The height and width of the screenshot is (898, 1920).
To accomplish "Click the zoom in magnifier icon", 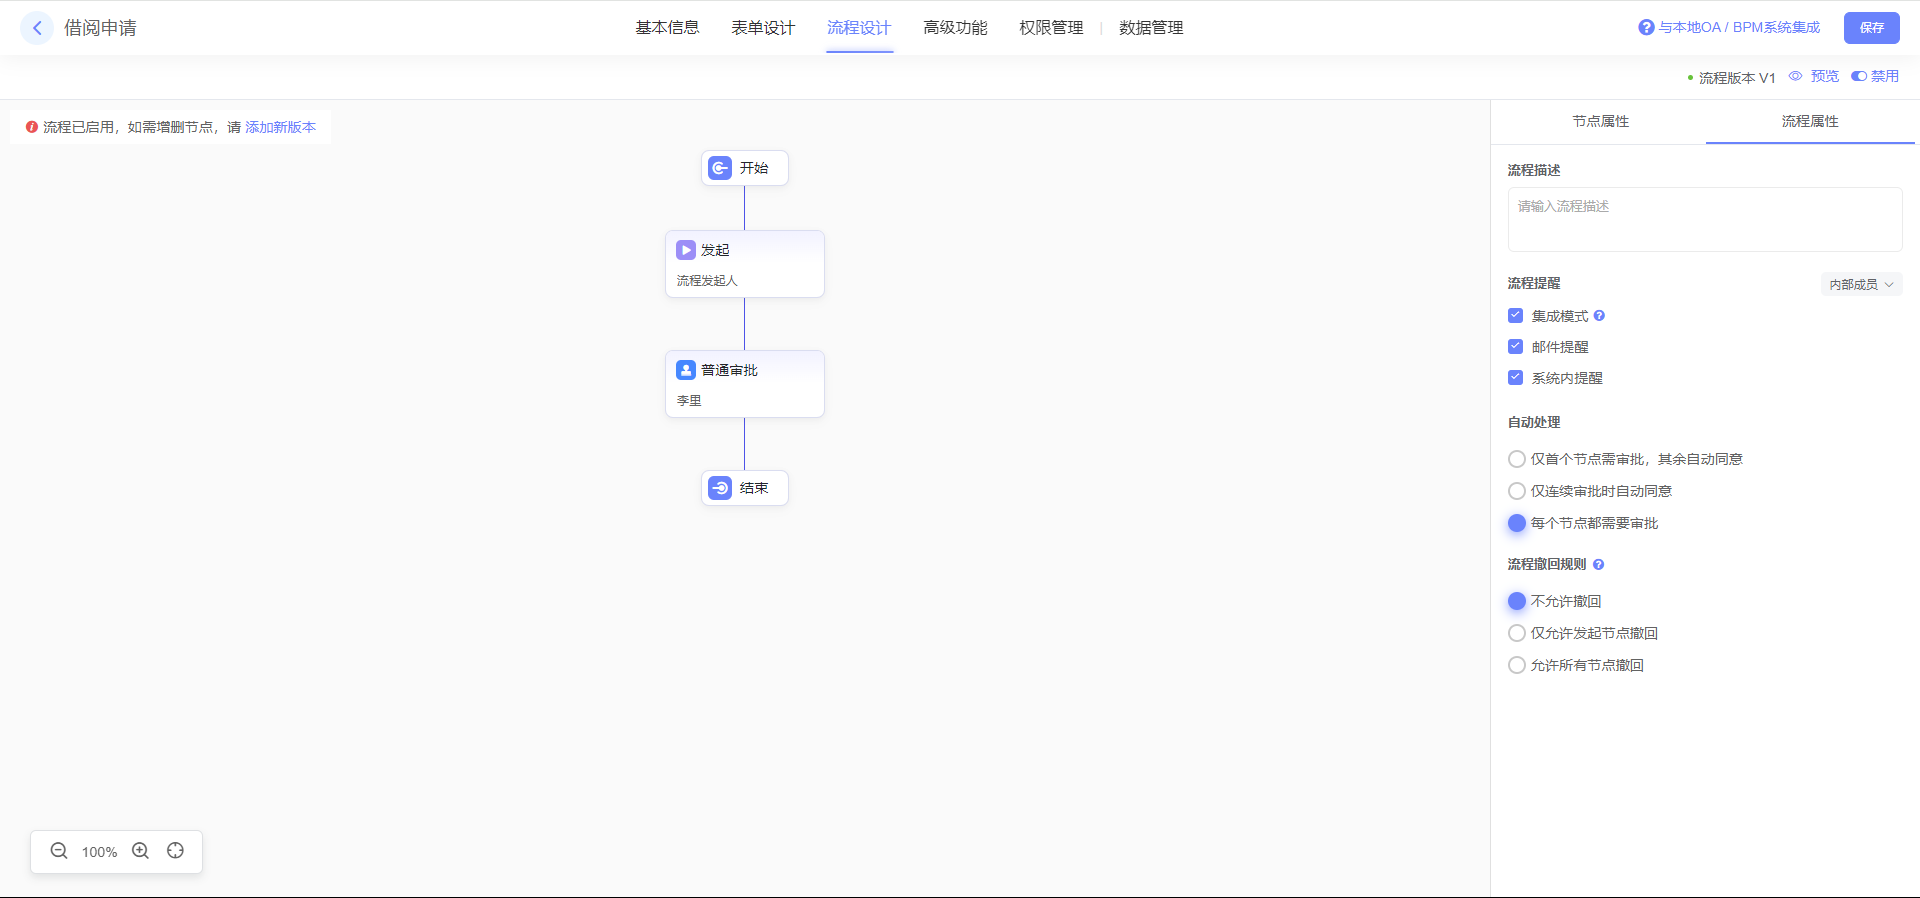I will click(141, 851).
